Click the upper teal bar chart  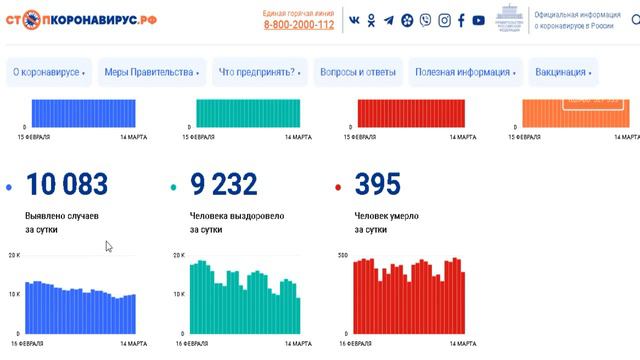click(x=248, y=113)
